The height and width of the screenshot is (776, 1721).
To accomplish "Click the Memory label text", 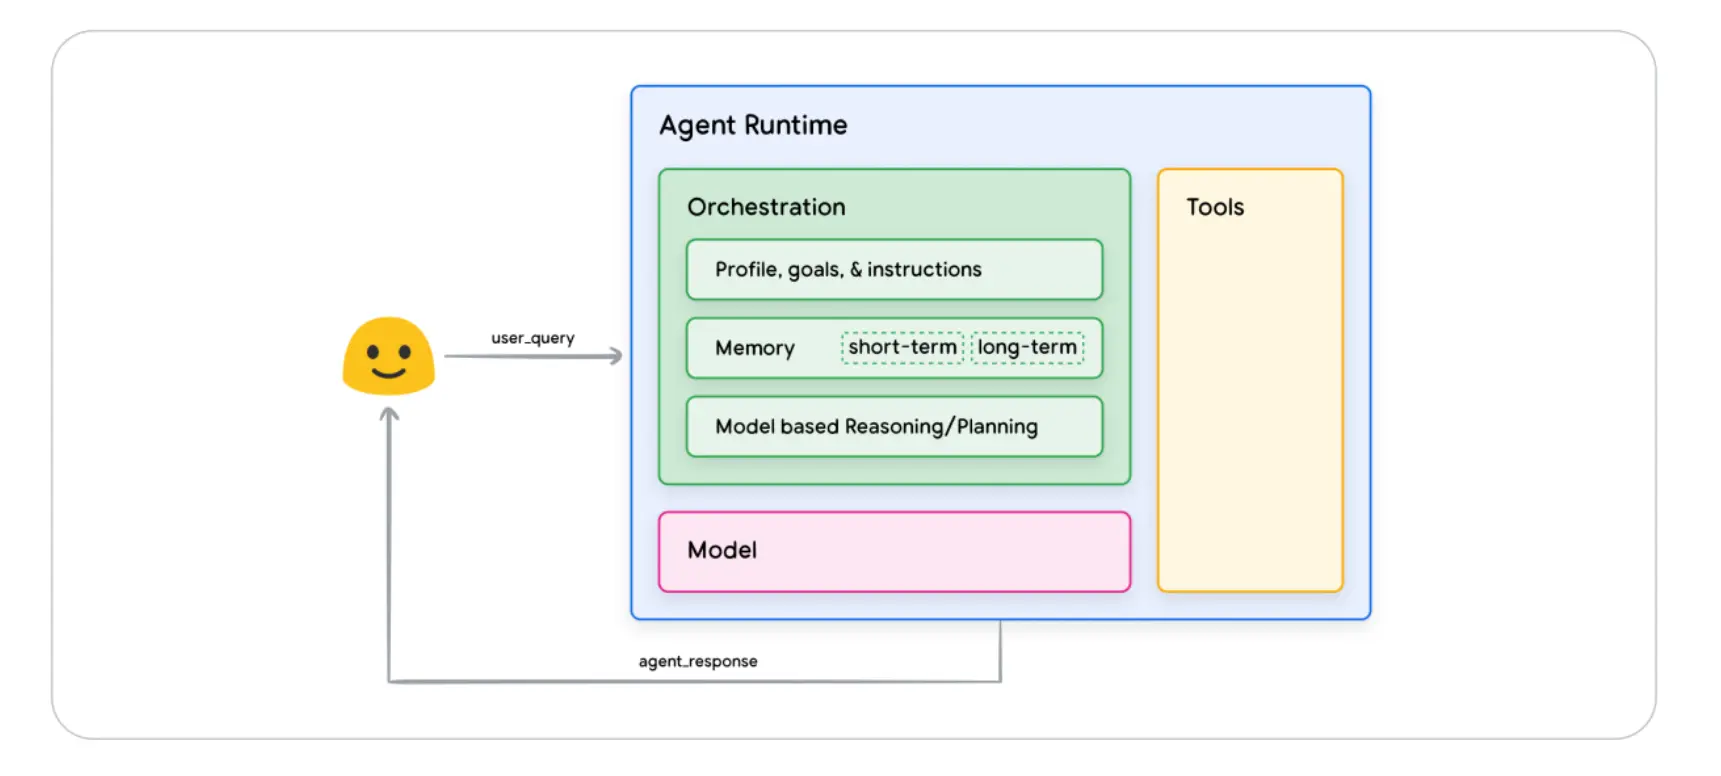I will pyautogui.click(x=754, y=348).
